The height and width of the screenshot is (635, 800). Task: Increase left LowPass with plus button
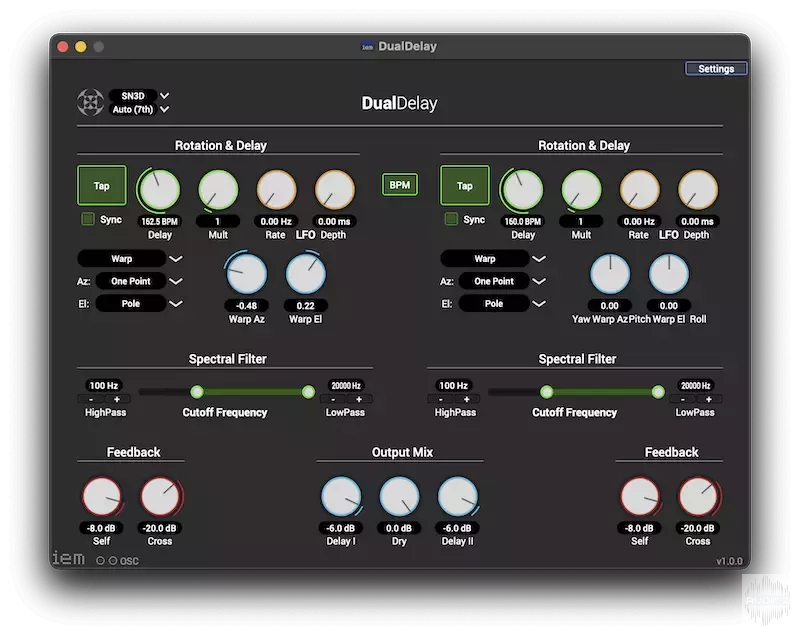(x=359, y=399)
